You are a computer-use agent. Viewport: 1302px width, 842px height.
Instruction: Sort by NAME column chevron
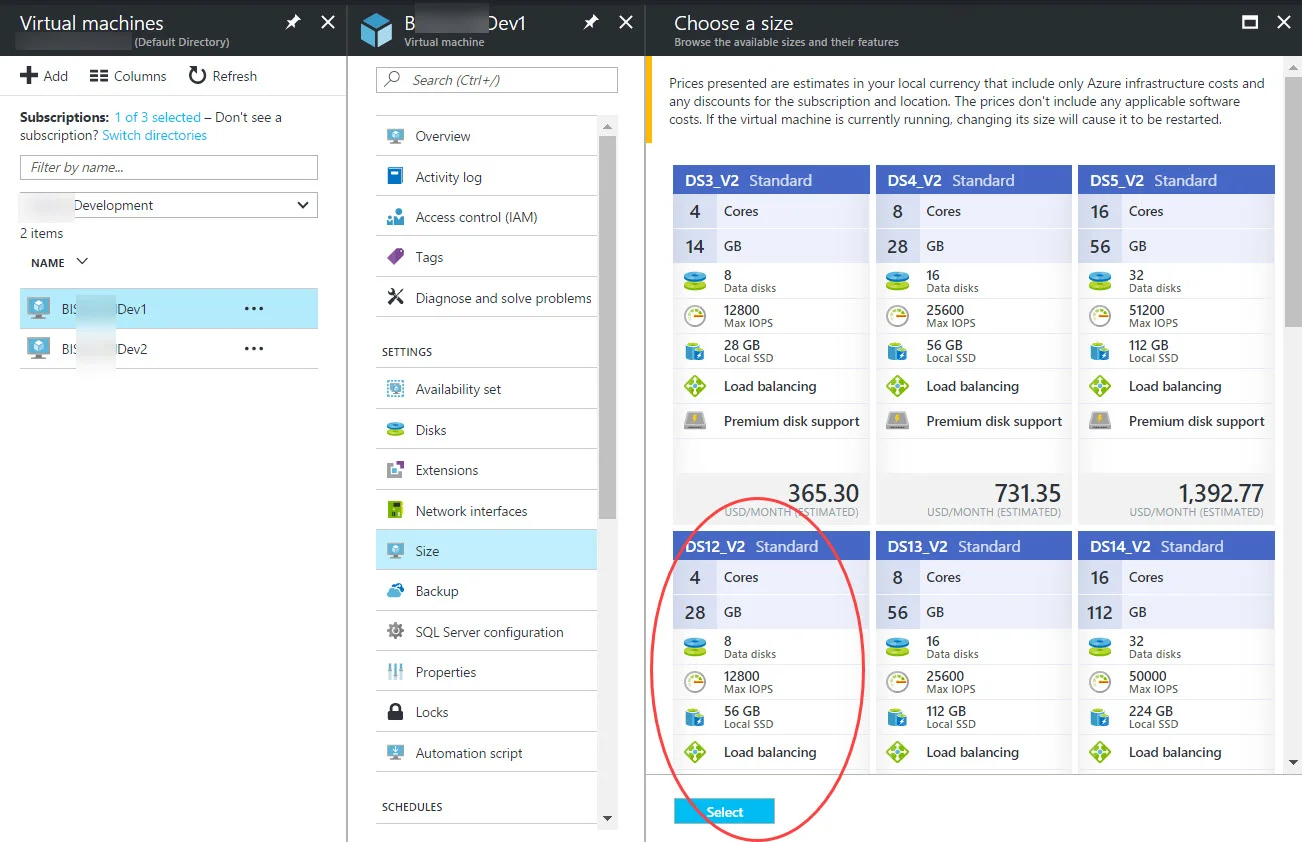[82, 262]
